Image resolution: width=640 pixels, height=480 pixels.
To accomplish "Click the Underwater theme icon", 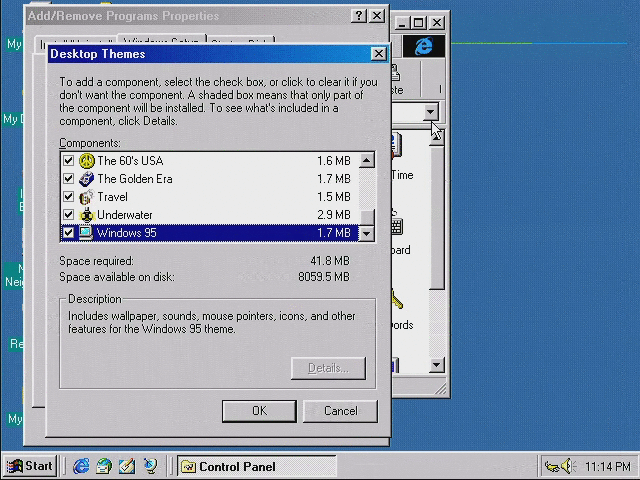I will point(87,215).
